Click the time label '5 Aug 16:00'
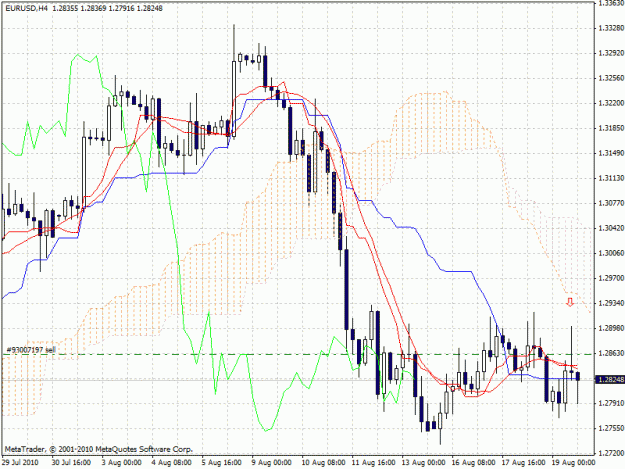This screenshot has height=469, width=625. (x=221, y=463)
